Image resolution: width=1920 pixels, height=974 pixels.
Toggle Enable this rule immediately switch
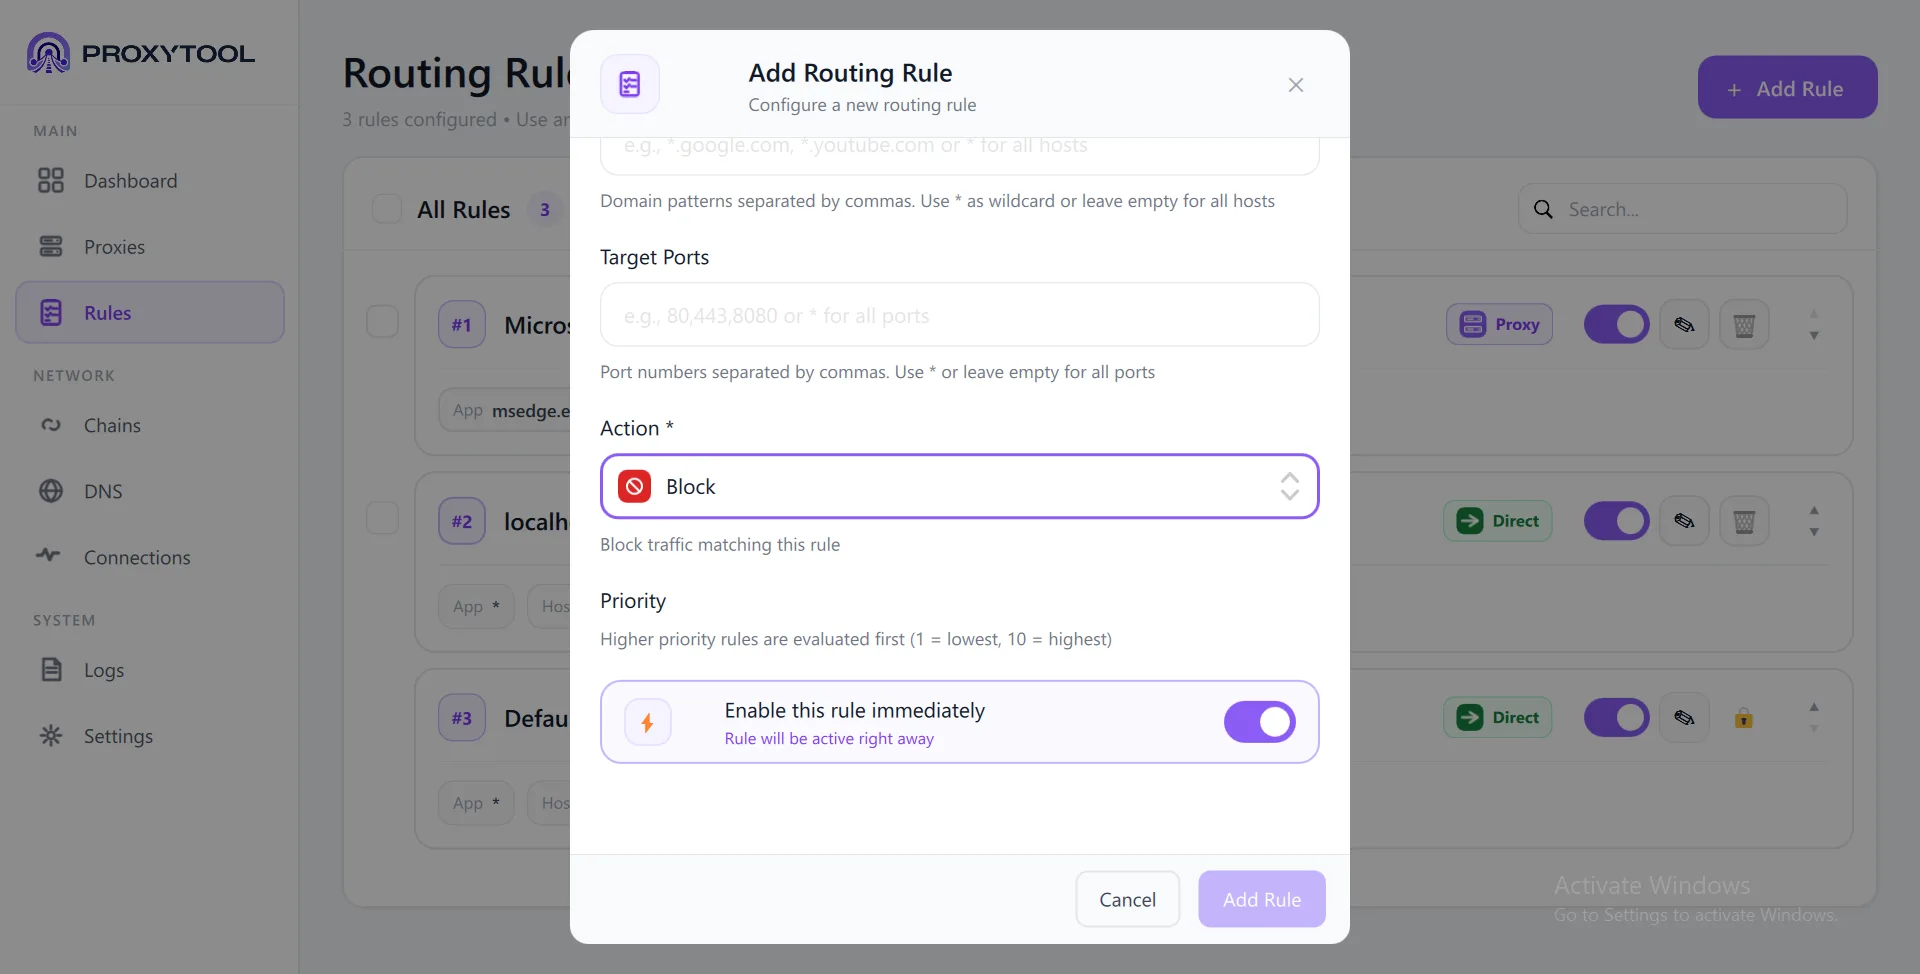click(x=1260, y=722)
